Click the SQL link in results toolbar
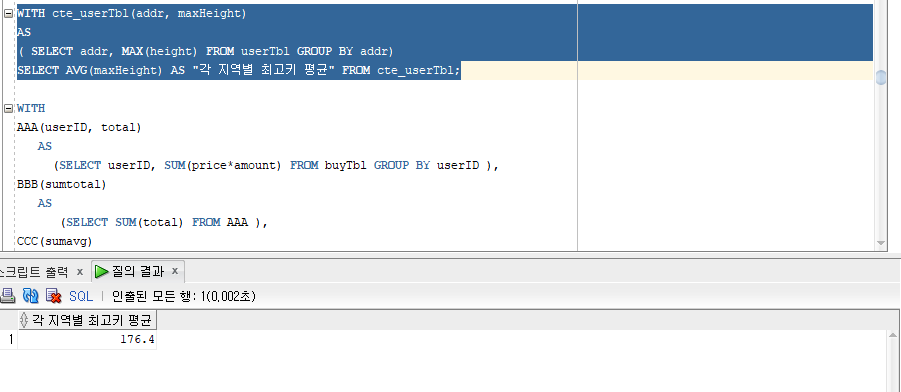Image resolution: width=901 pixels, height=392 pixels. pyautogui.click(x=80, y=297)
